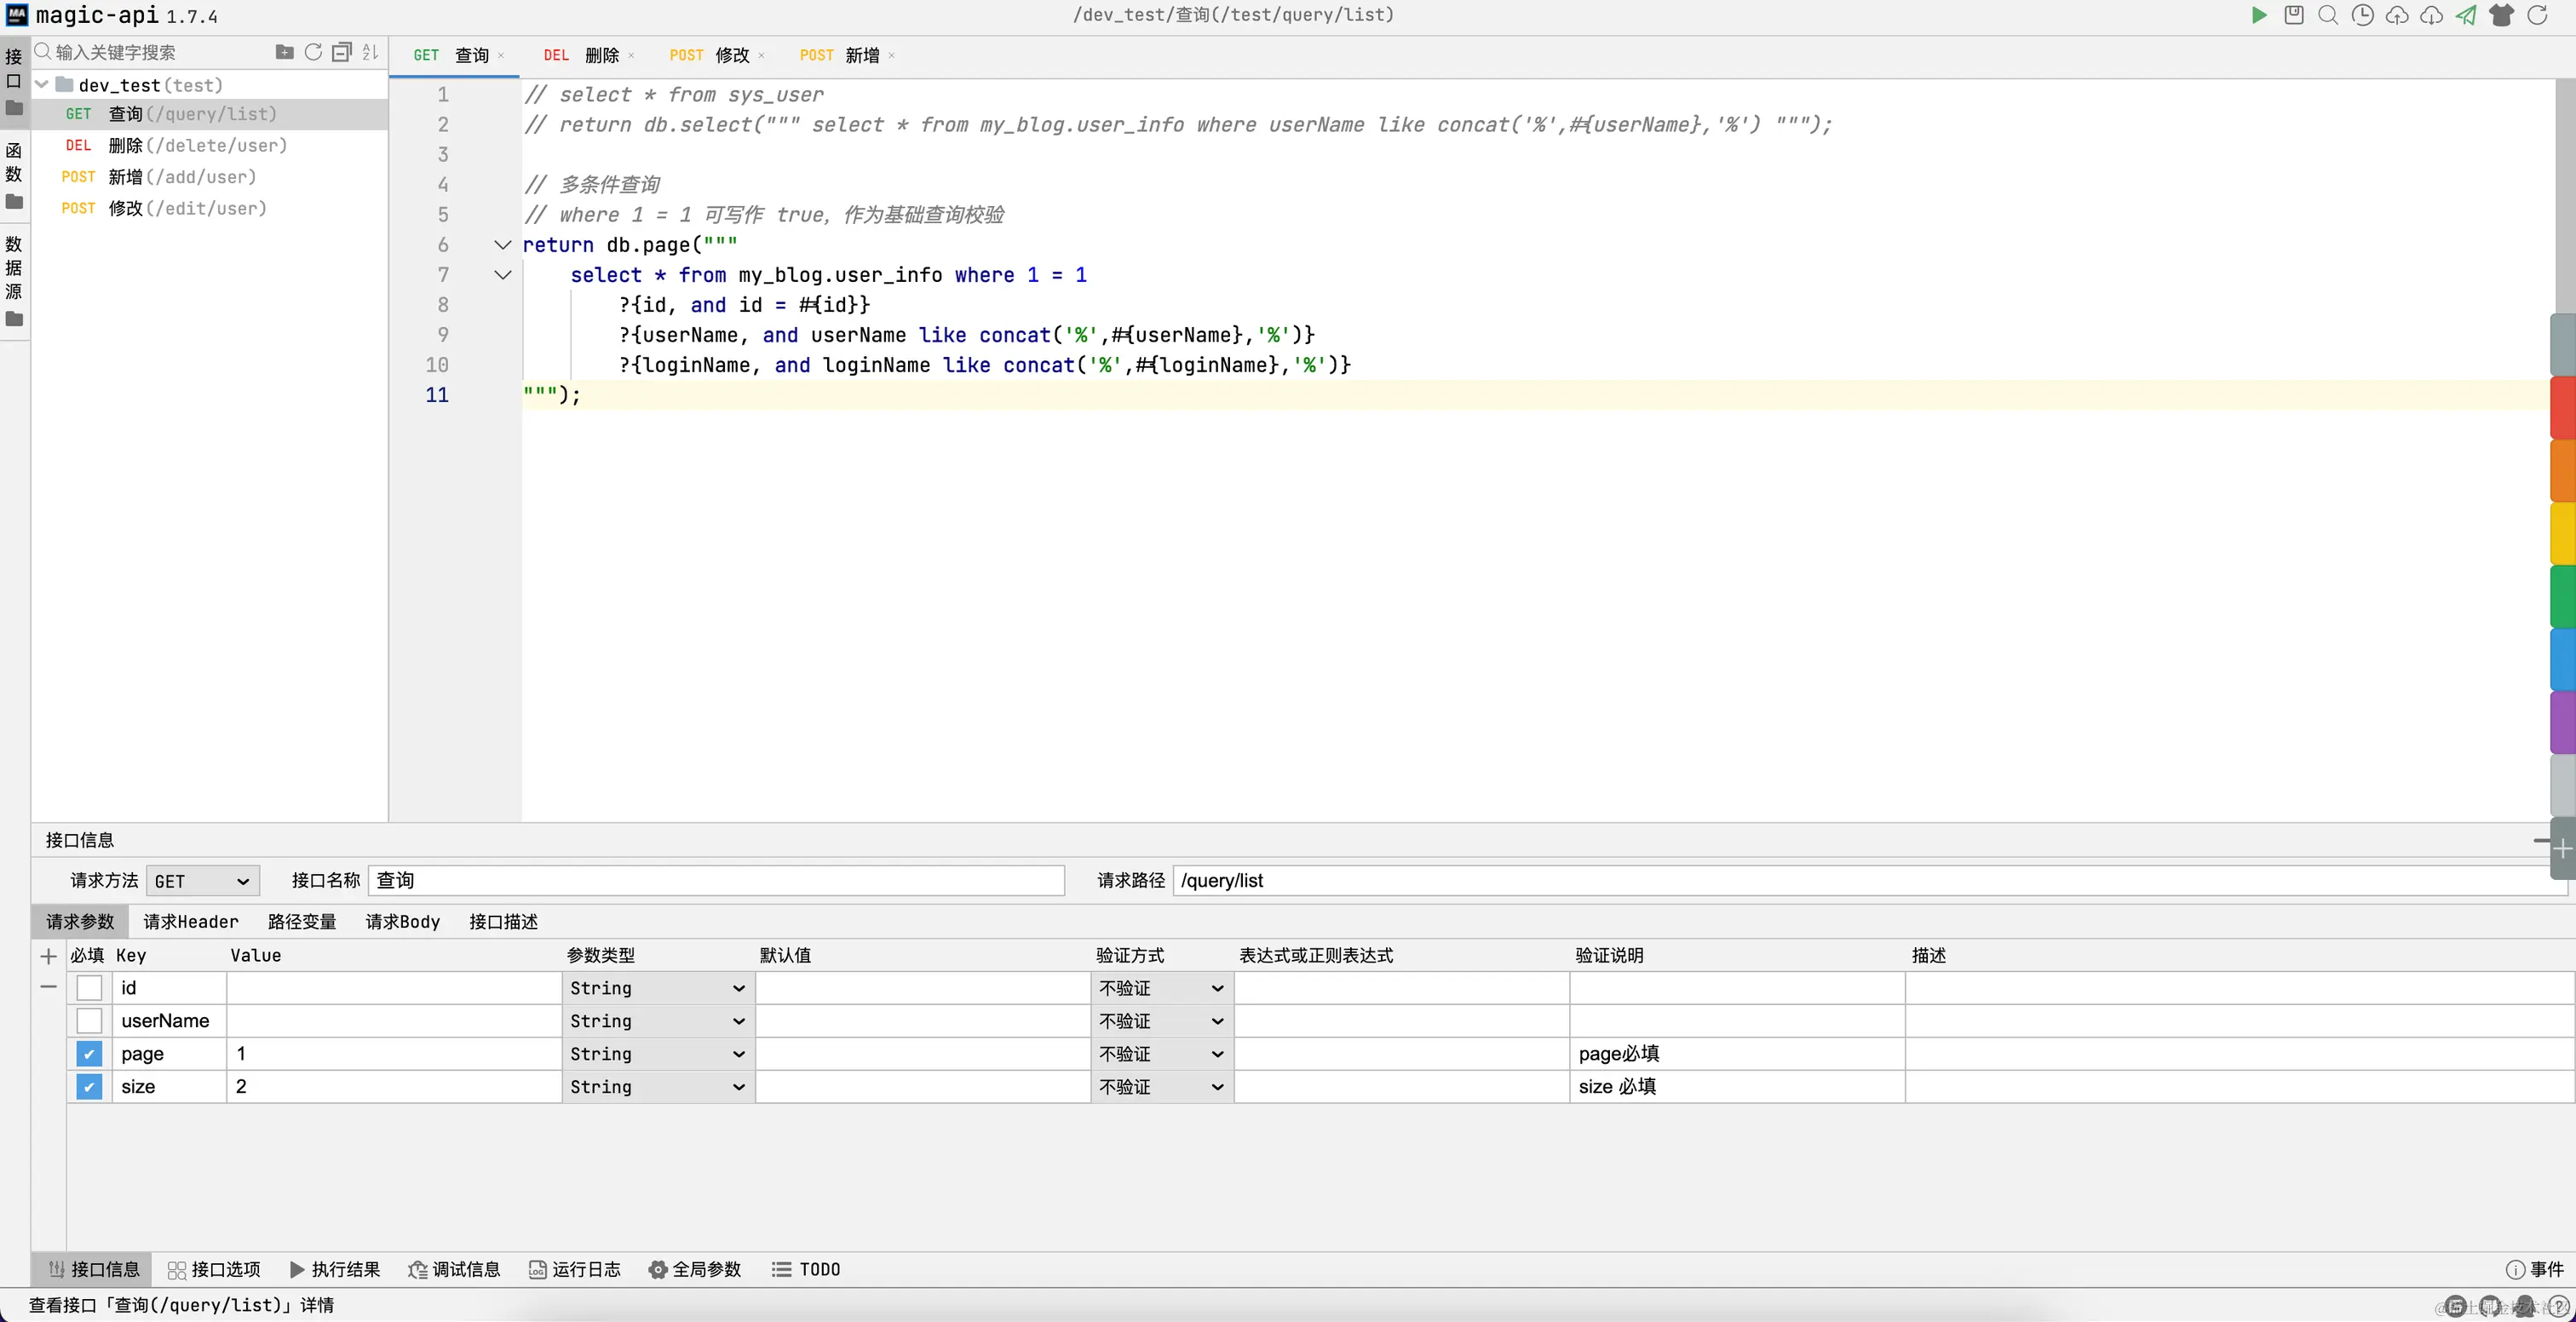Click the 接口名称 input containing 查询
This screenshot has width=2576, height=1322.
[x=716, y=881]
